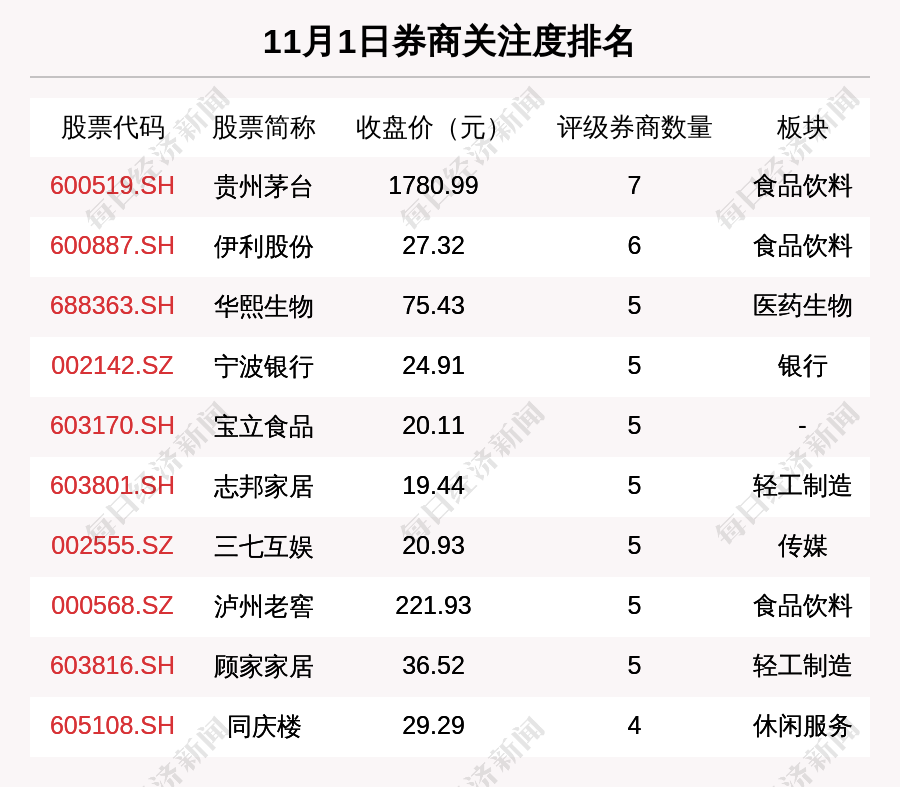Select stock name 贵州茅台
Image resolution: width=900 pixels, height=787 pixels.
tap(263, 187)
